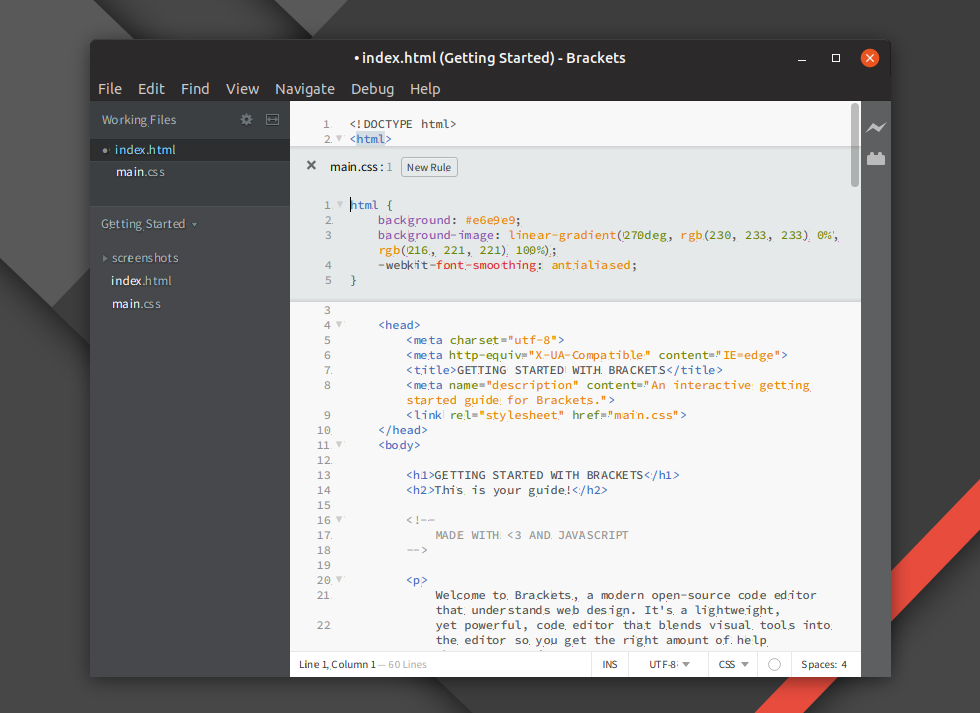
Task: Close the inline main.css editor with the X
Action: point(311,165)
